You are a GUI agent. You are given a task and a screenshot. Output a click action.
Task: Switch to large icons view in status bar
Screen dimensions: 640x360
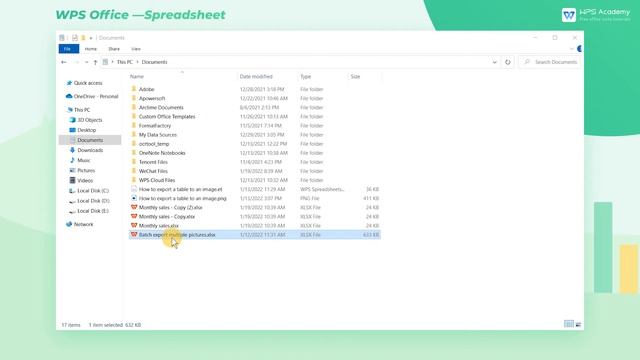coord(578,324)
